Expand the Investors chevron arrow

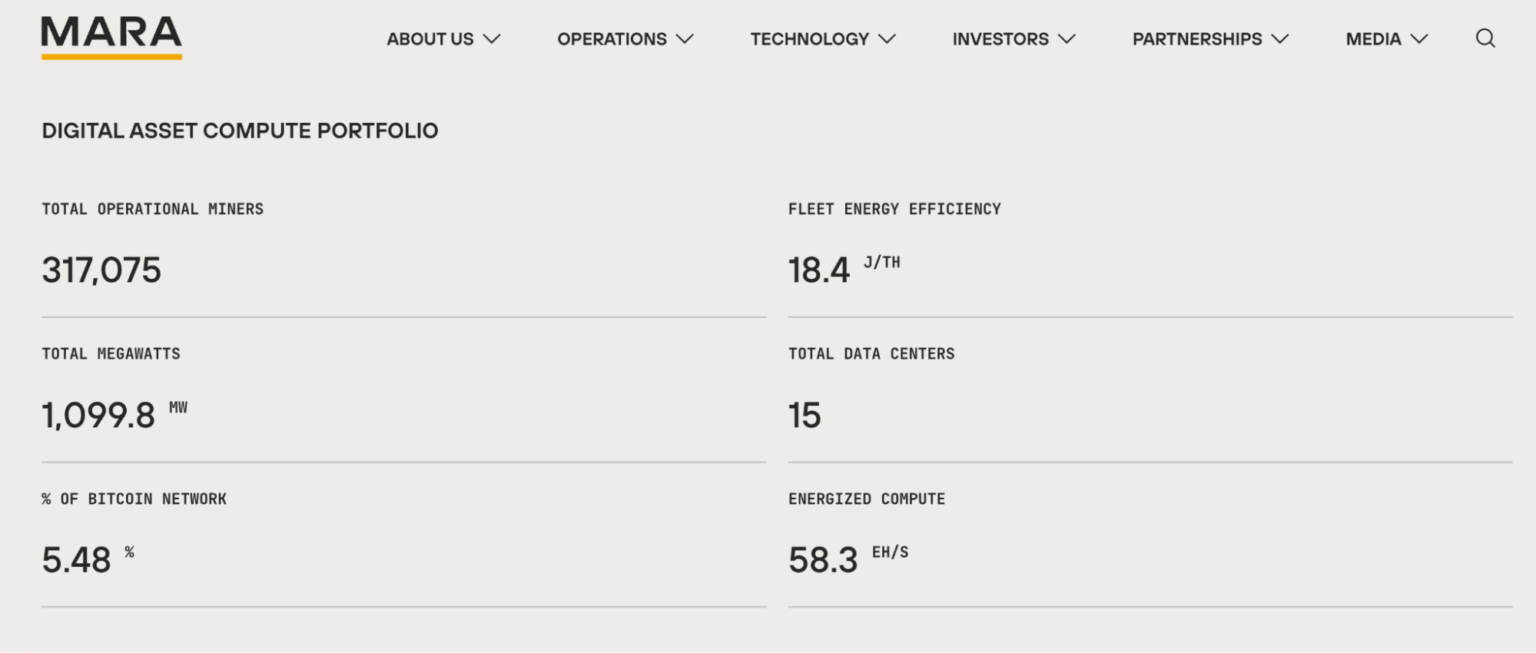(x=1067, y=39)
